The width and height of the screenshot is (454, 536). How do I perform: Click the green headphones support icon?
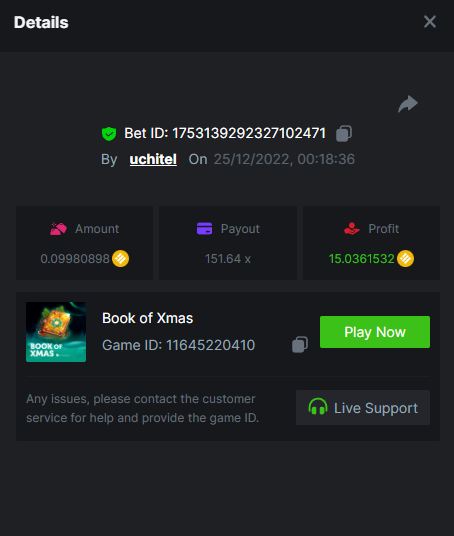[318, 407]
